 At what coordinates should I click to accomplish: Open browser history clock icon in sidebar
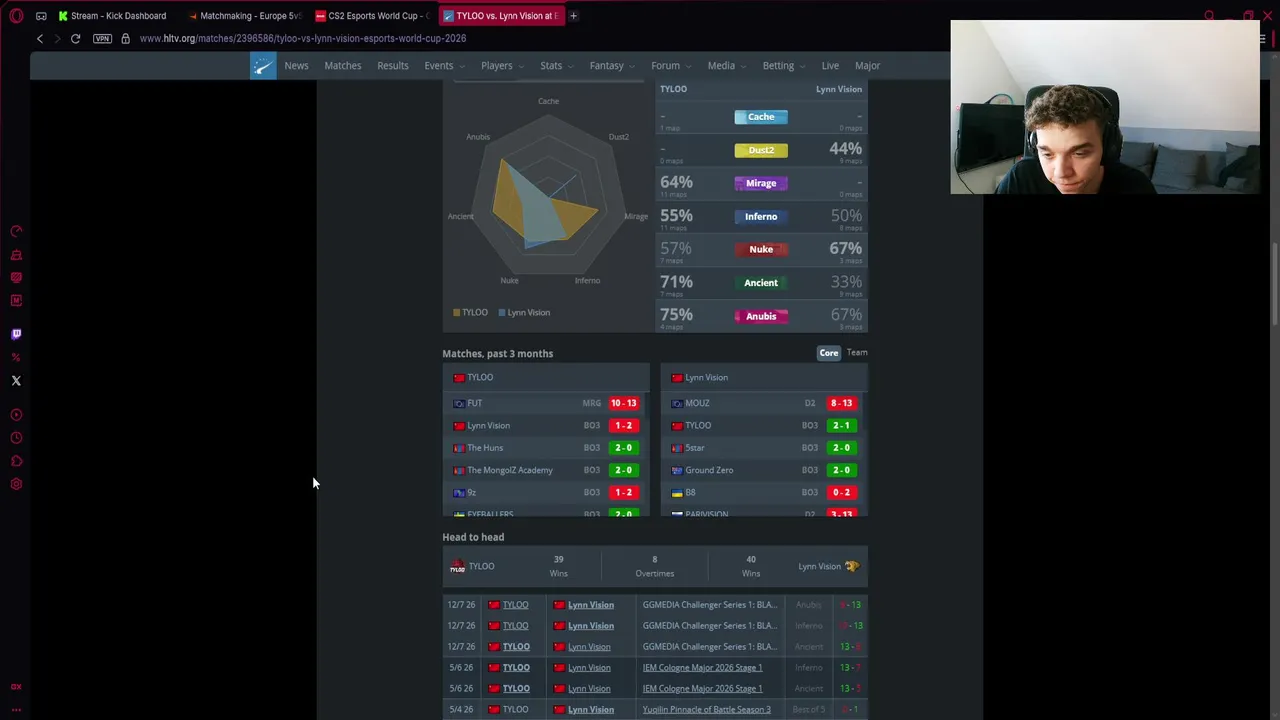(16, 438)
